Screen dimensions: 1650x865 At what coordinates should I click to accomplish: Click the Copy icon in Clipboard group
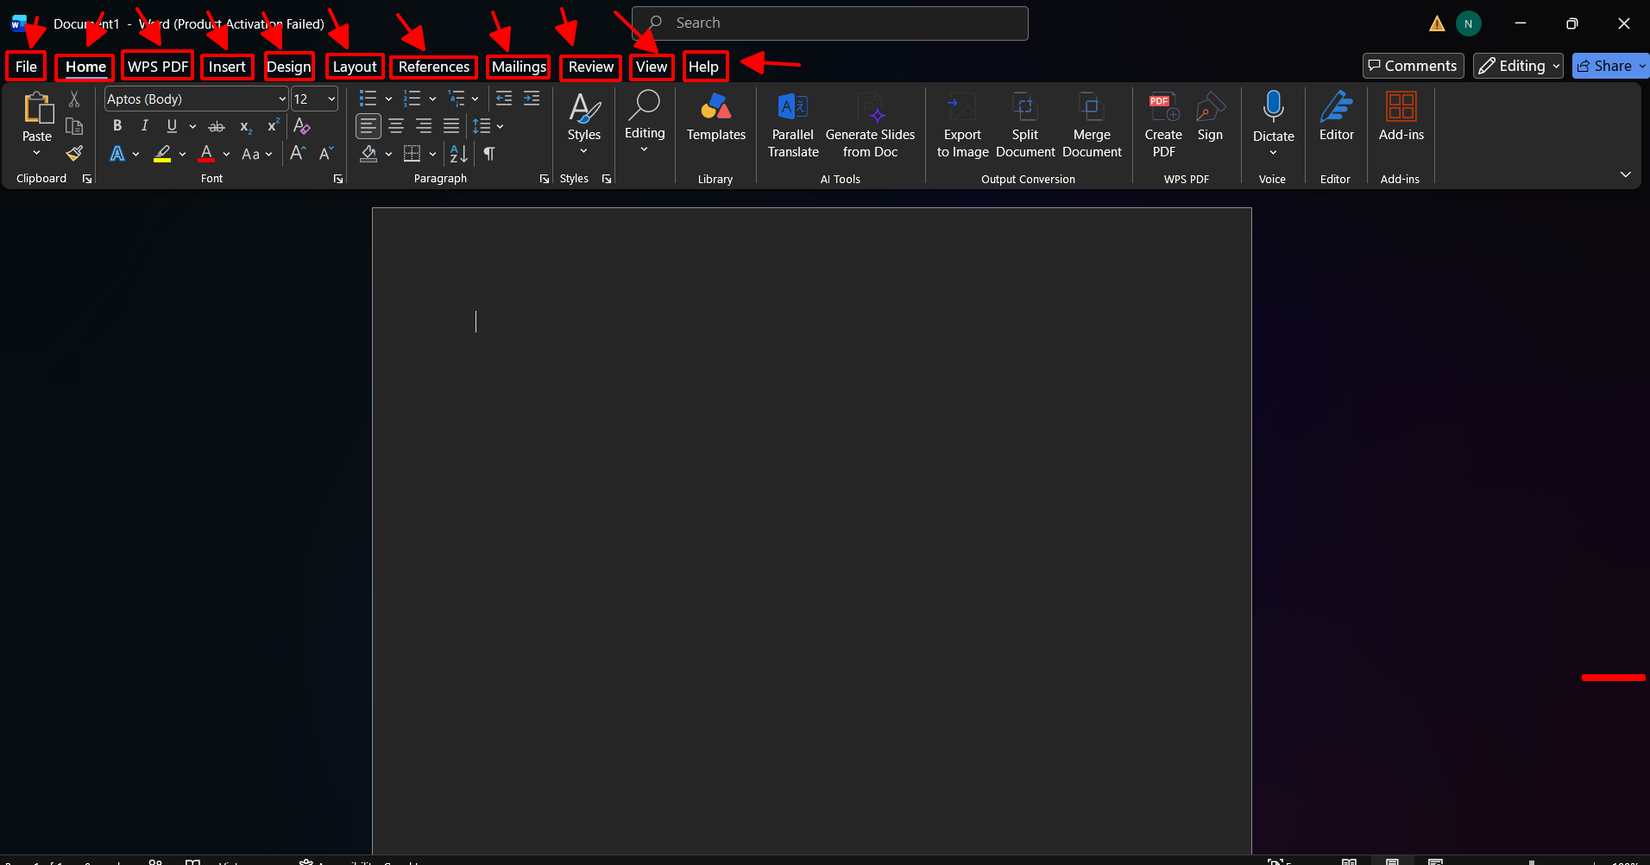(x=74, y=126)
